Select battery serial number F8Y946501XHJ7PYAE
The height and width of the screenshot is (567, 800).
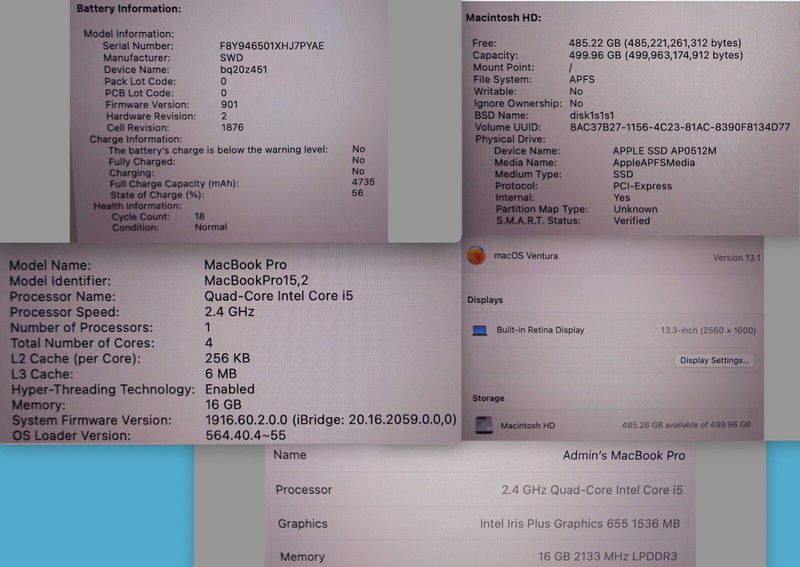272,46
